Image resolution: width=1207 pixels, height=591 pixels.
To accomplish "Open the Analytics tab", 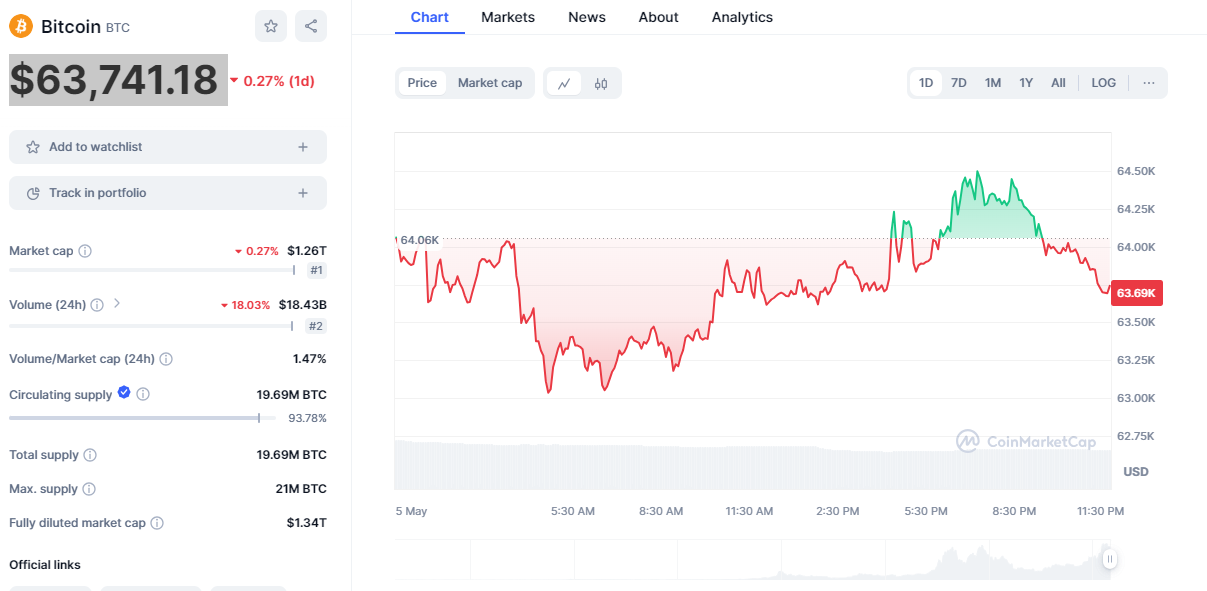I will [742, 17].
